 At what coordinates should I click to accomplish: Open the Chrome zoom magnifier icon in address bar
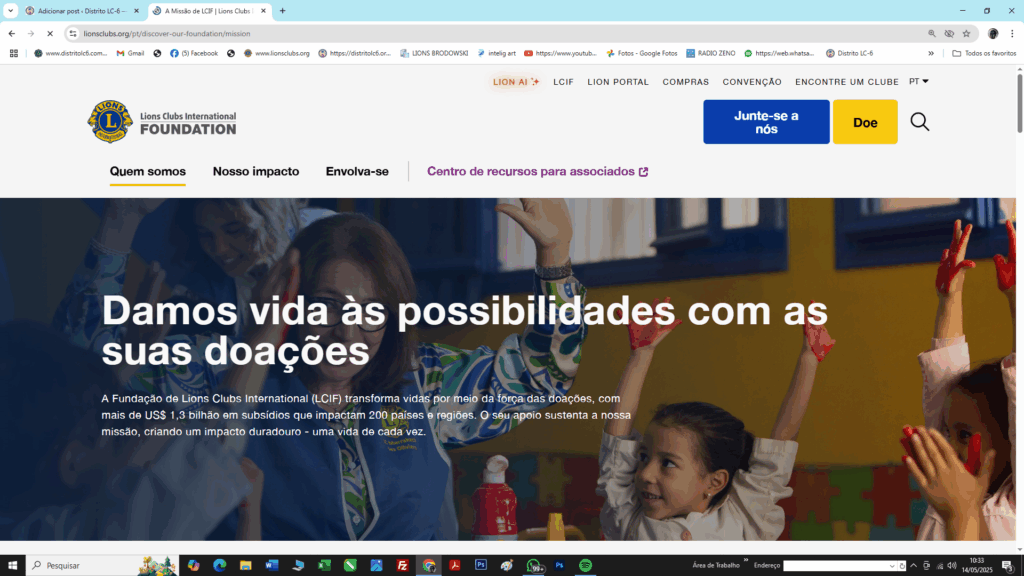pos(932,33)
